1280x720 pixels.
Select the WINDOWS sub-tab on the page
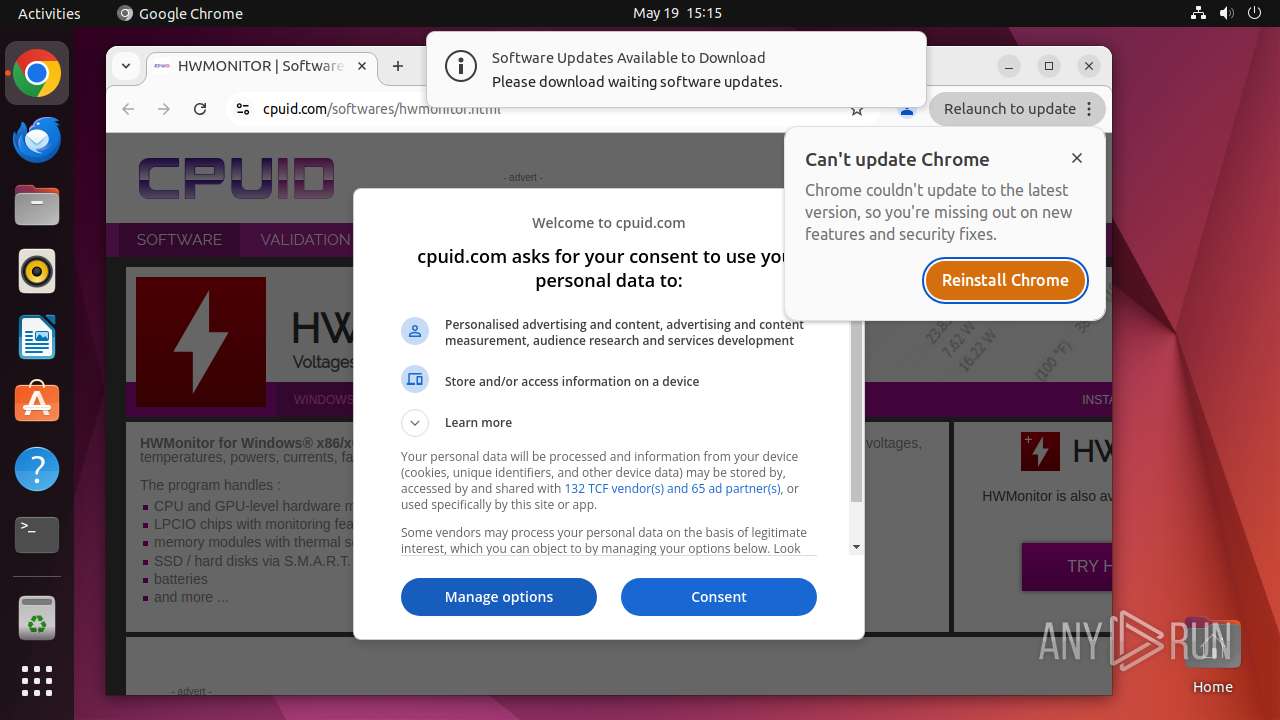[322, 399]
